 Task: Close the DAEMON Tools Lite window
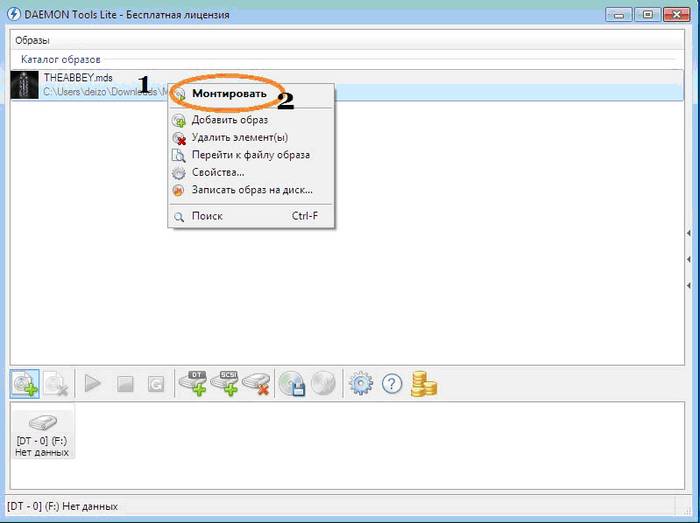click(x=677, y=15)
